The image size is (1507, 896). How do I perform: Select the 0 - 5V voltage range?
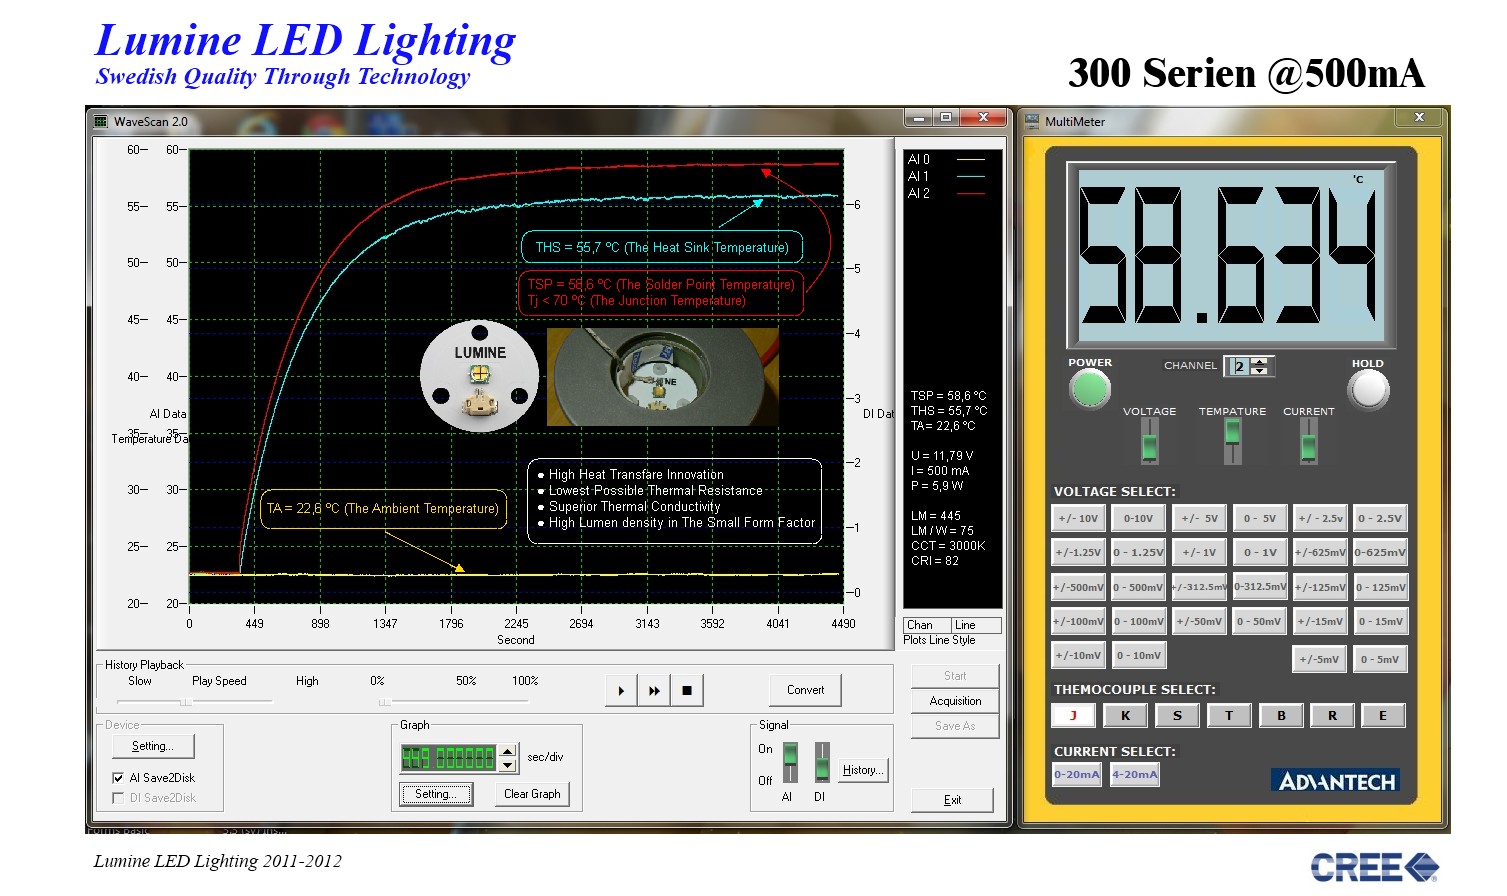(1260, 518)
